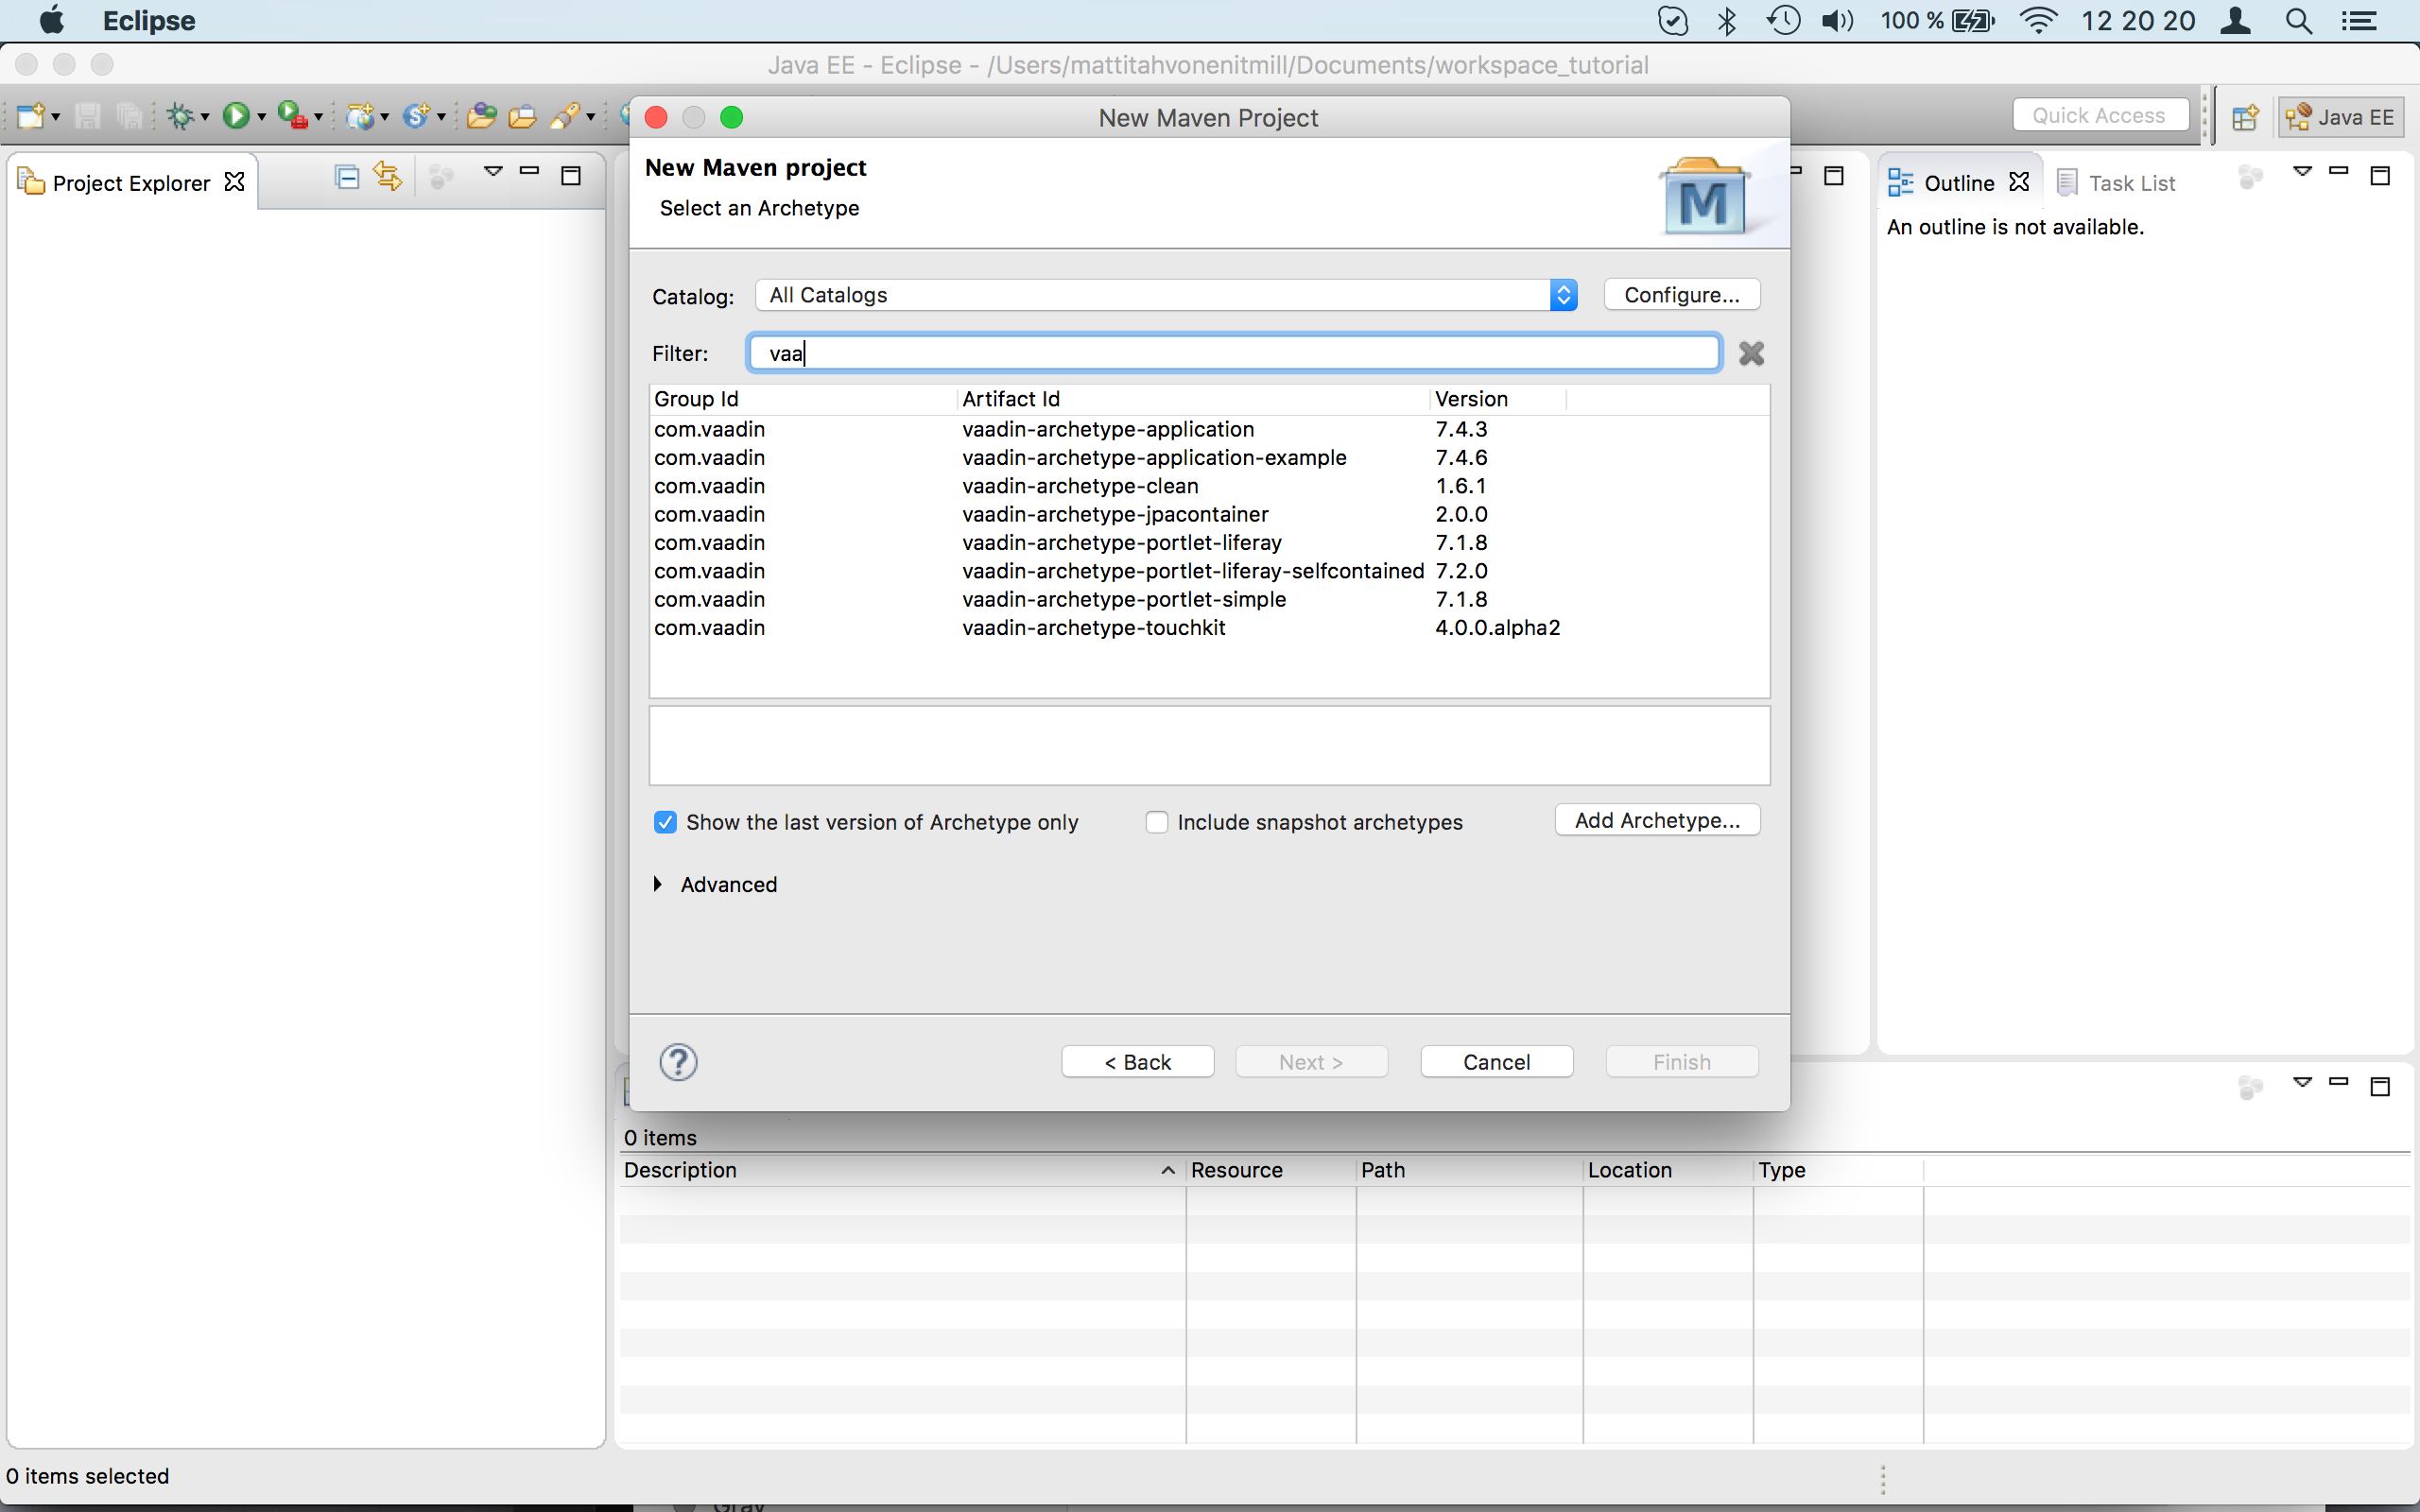Click the Run External Tools toolbox icon
The height and width of the screenshot is (1512, 2420).
(x=292, y=116)
